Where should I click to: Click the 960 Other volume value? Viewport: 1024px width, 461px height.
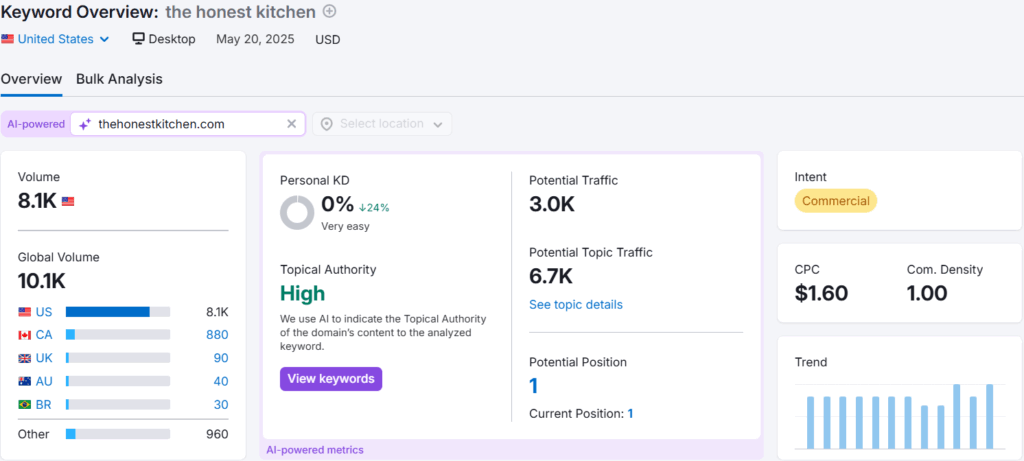pos(217,434)
